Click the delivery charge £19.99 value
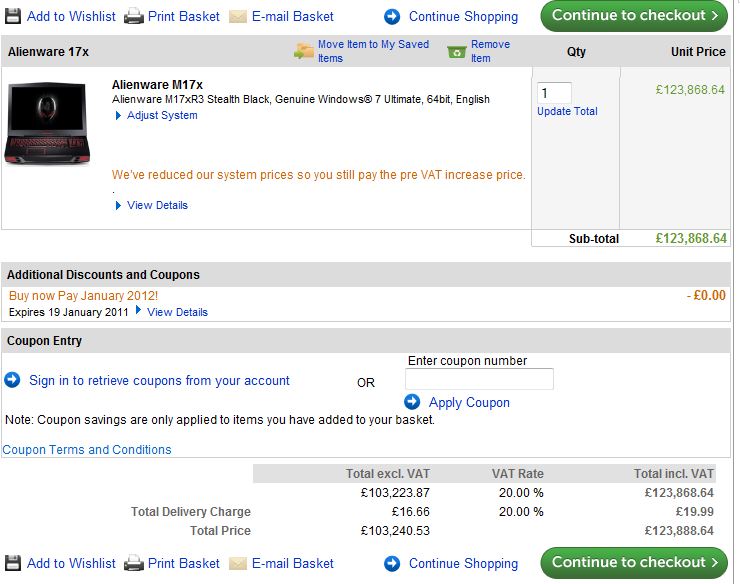Screen dimensions: 740x584 pyautogui.click(x=694, y=512)
